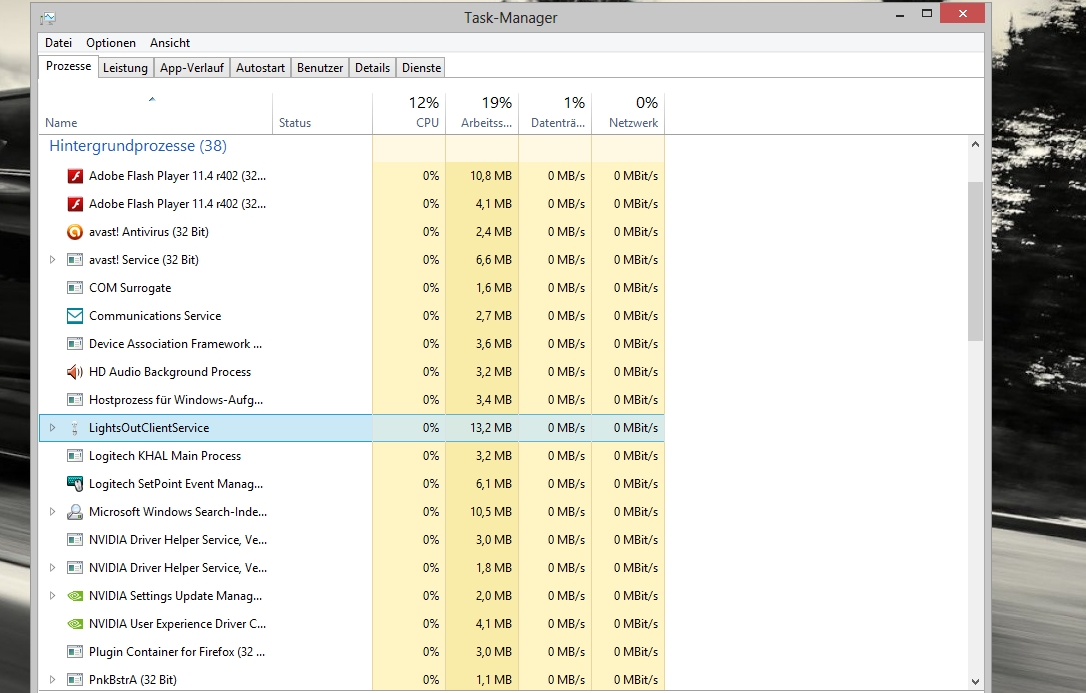The width and height of the screenshot is (1086, 693).
Task: Switch to the App-Verlauf tab
Action: [x=192, y=68]
